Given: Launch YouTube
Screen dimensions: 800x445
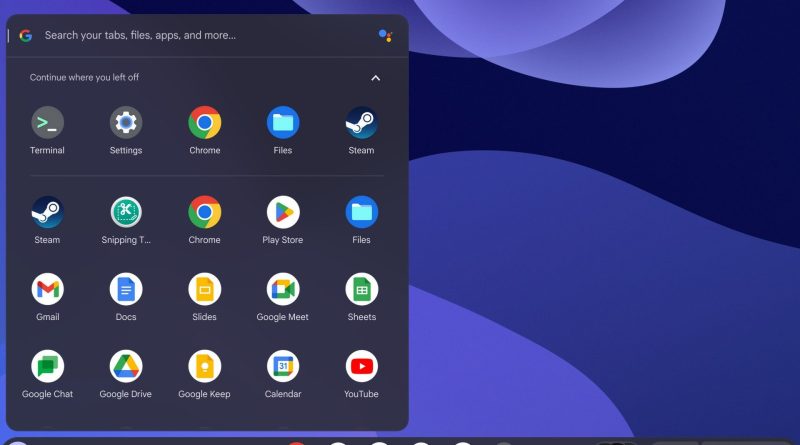Looking at the screenshot, I should tap(361, 366).
